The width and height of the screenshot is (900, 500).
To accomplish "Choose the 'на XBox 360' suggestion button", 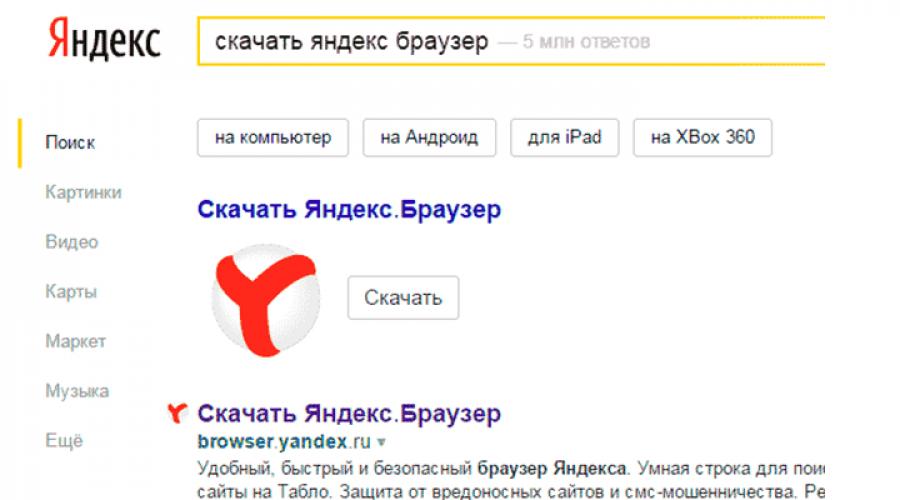I will (x=703, y=138).
